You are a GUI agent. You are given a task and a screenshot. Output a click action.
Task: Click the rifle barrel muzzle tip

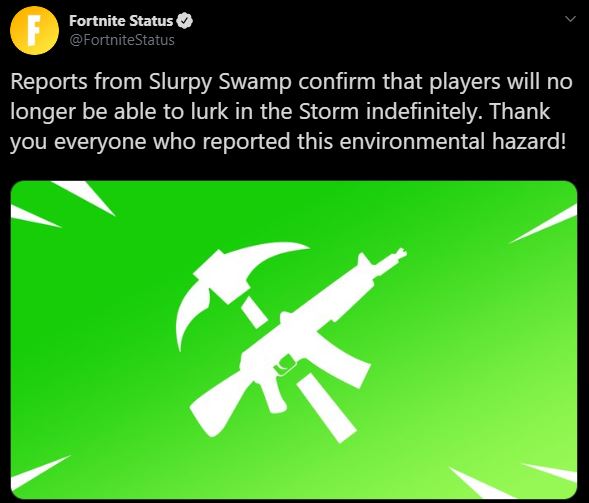[400, 254]
